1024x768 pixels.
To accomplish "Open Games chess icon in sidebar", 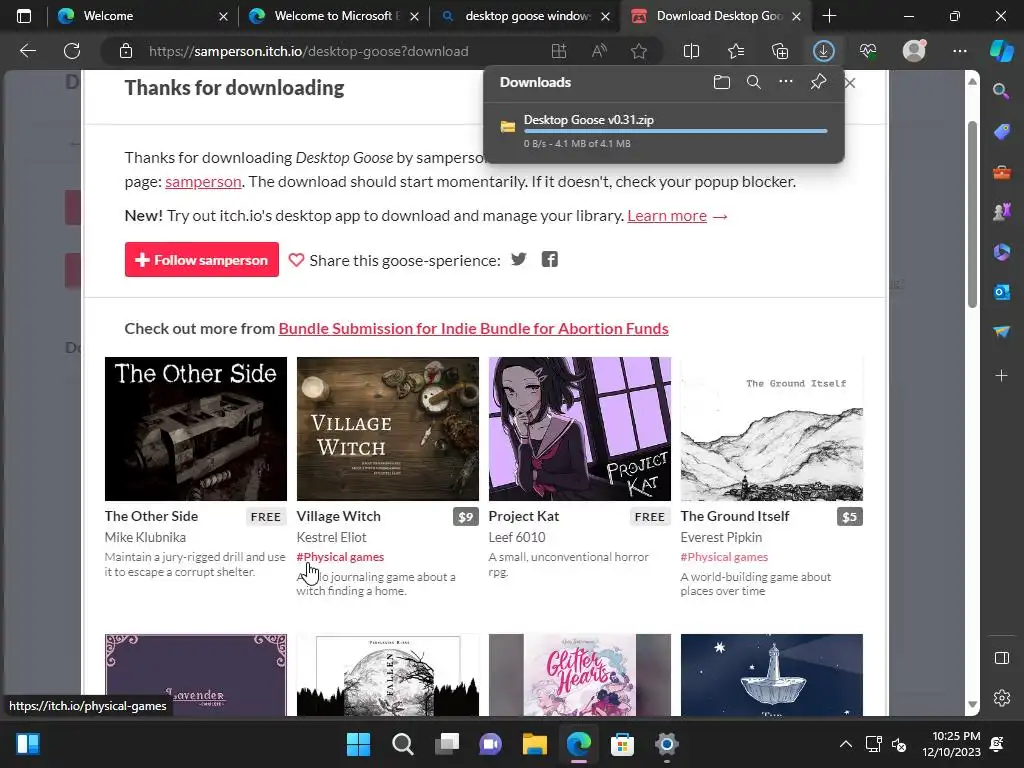I will pos(1001,212).
